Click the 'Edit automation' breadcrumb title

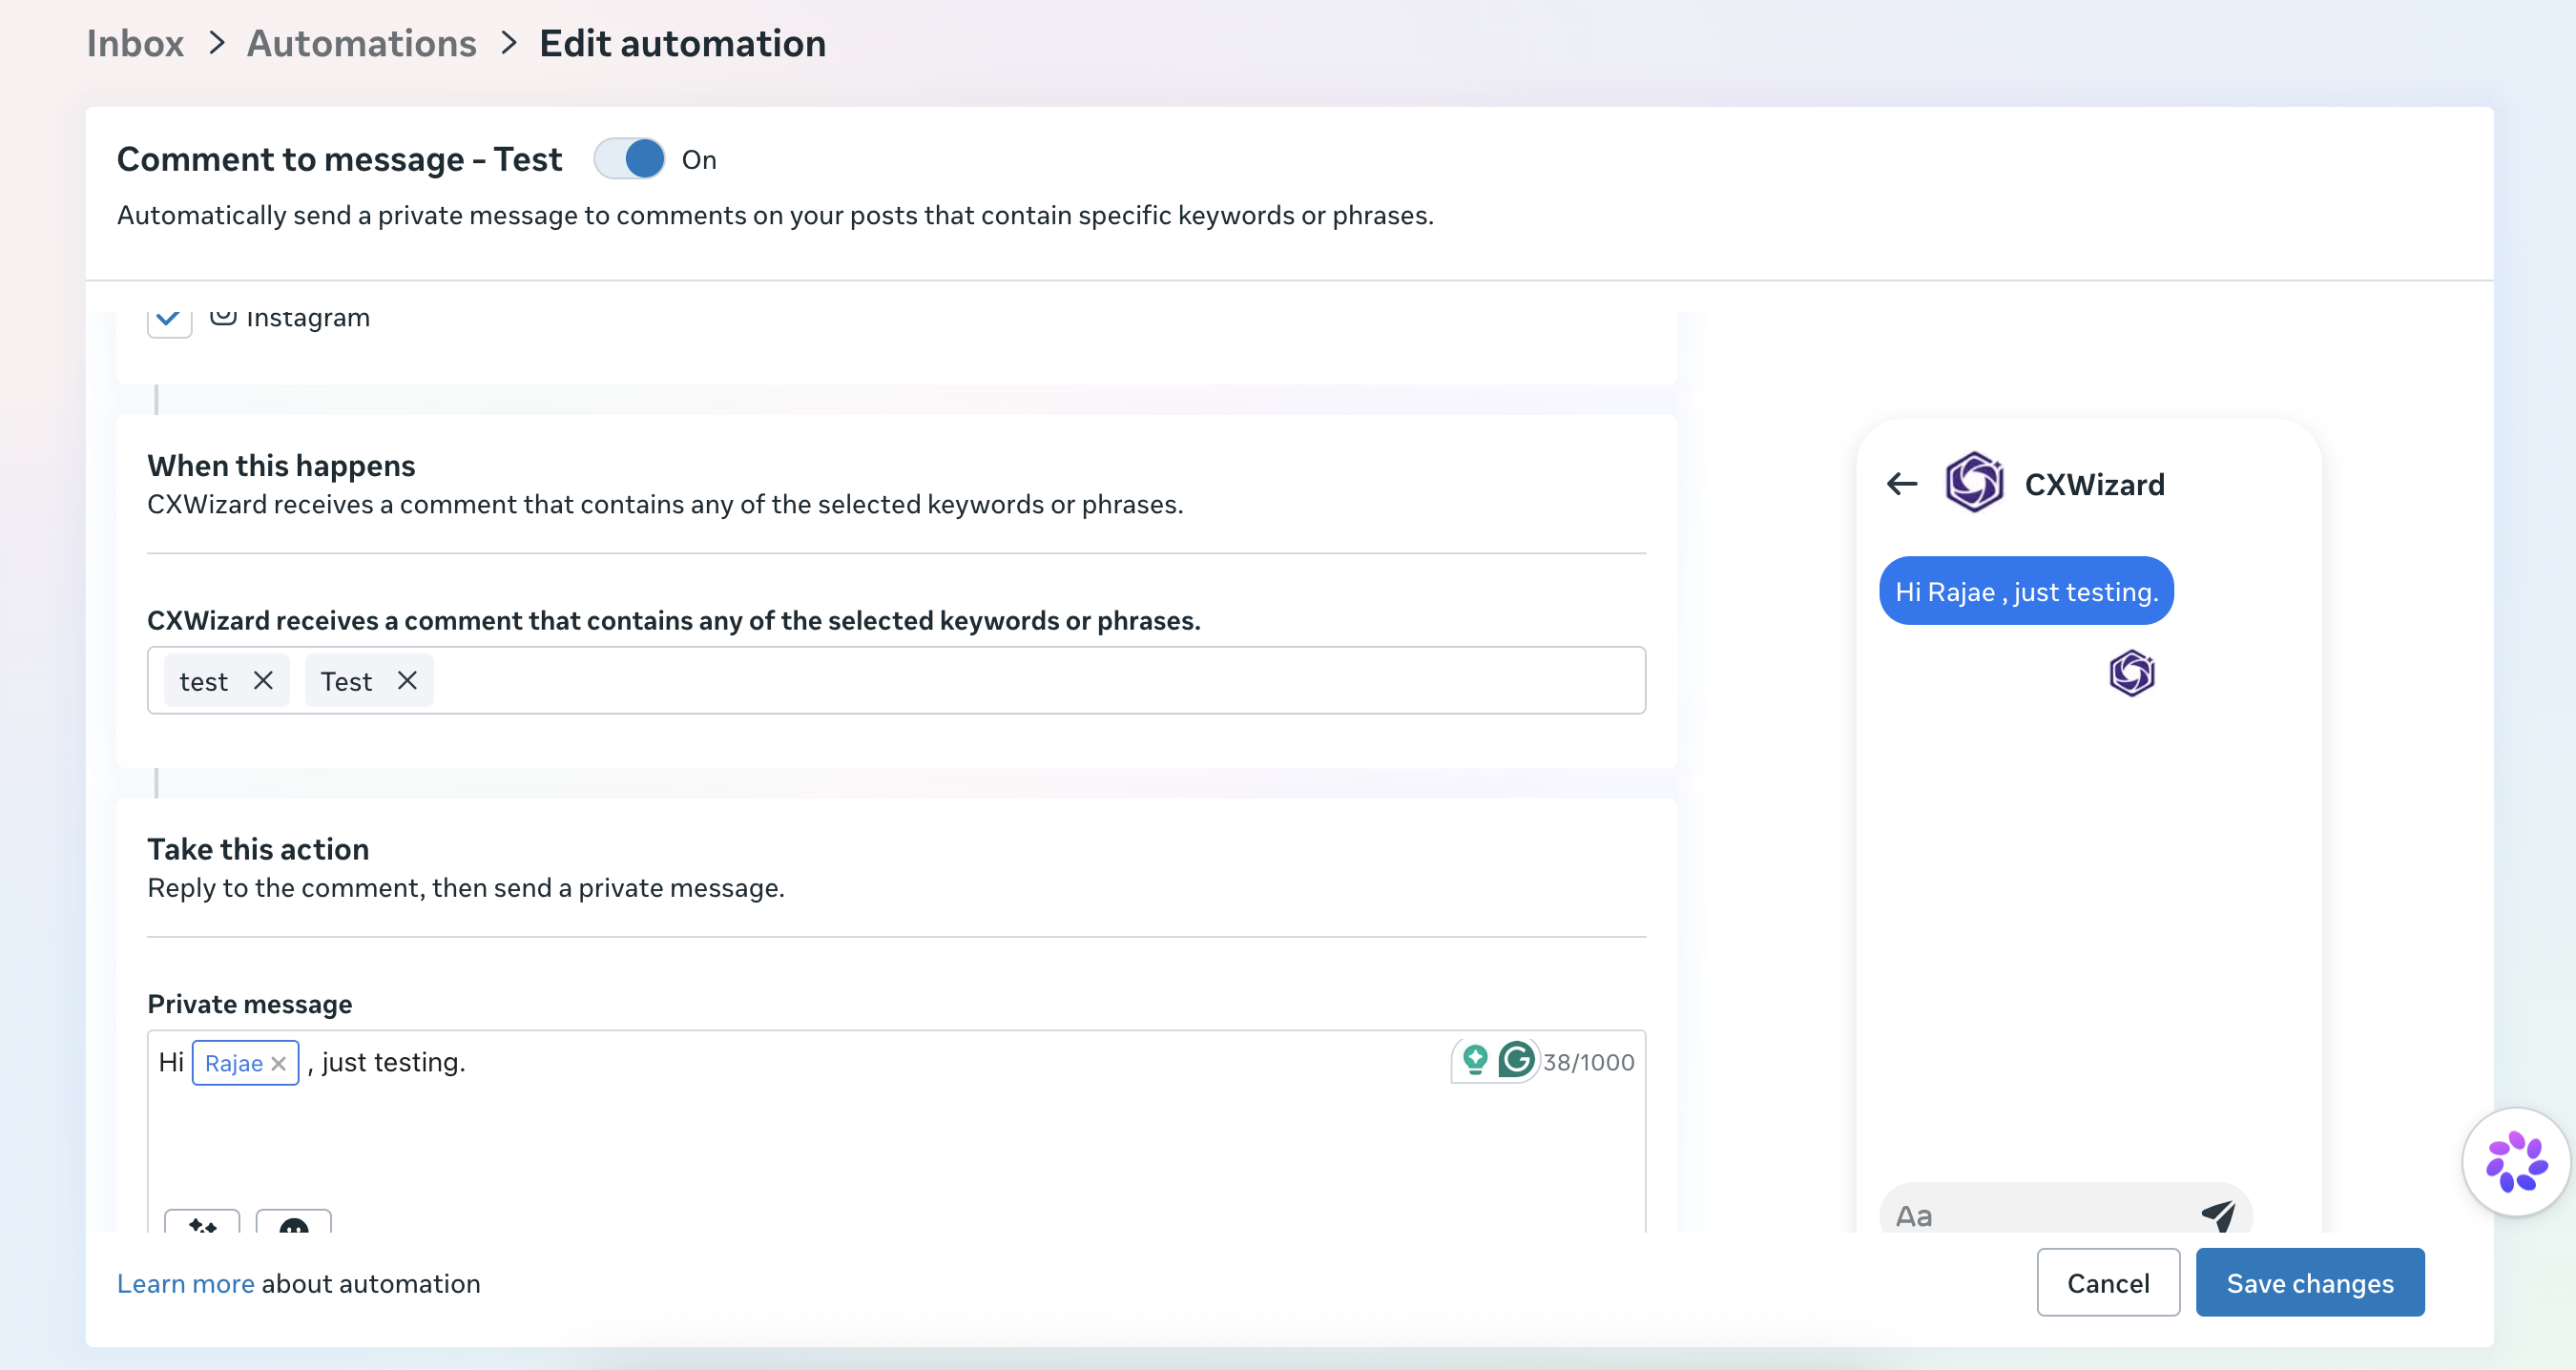tap(682, 43)
